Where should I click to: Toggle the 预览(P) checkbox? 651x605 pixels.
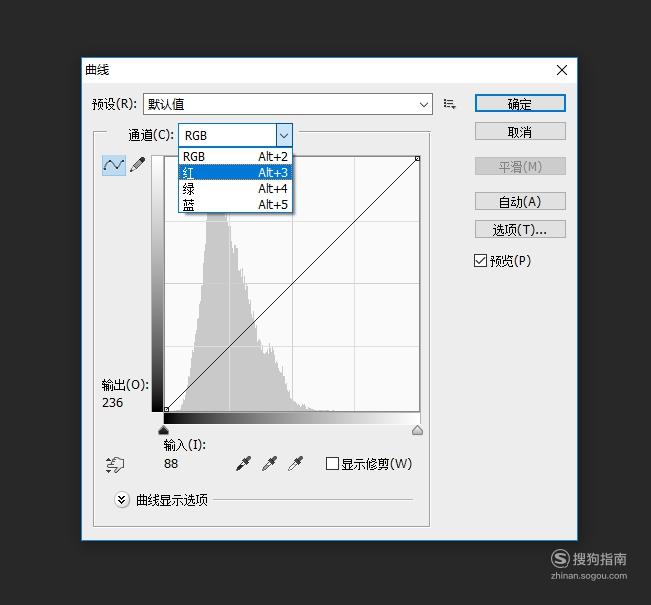(480, 261)
